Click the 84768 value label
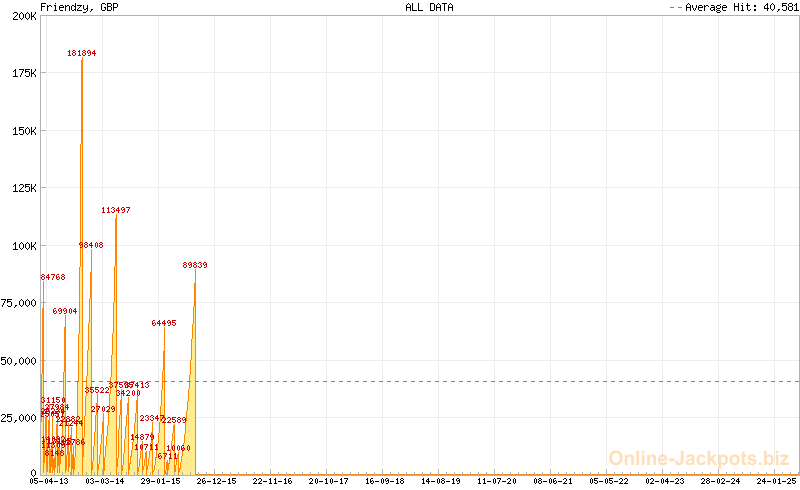 tap(53, 277)
